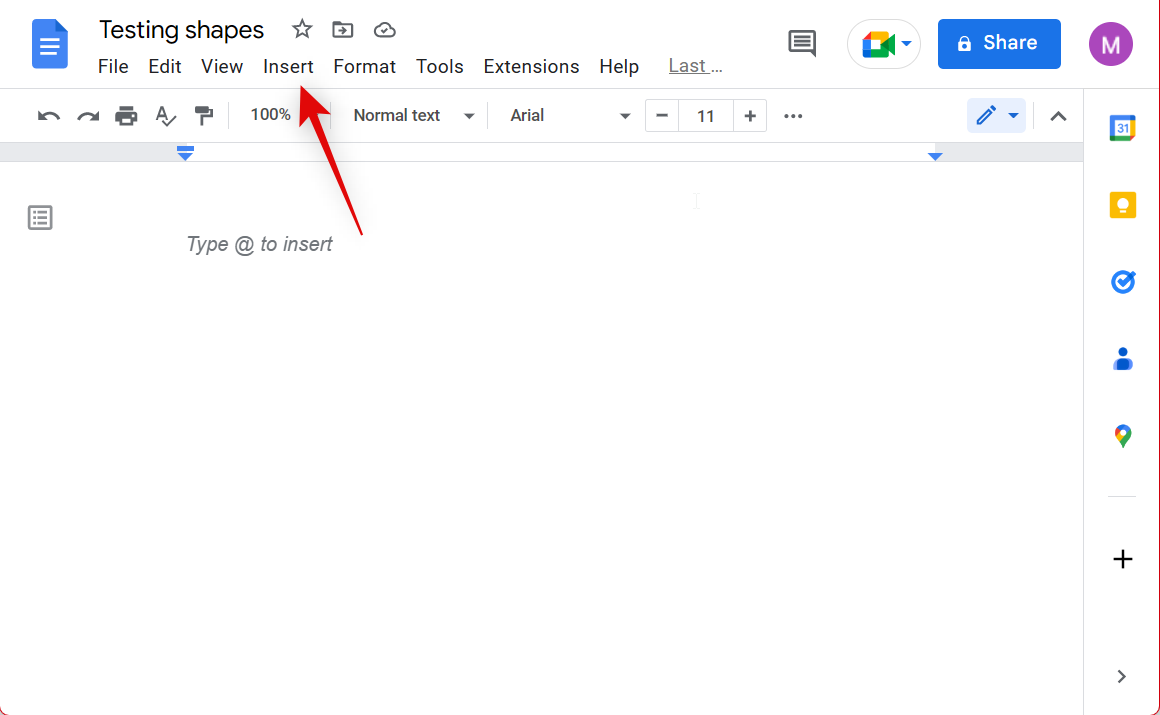Image resolution: width=1160 pixels, height=715 pixels.
Task: Open the Edit menu
Action: click(x=164, y=67)
